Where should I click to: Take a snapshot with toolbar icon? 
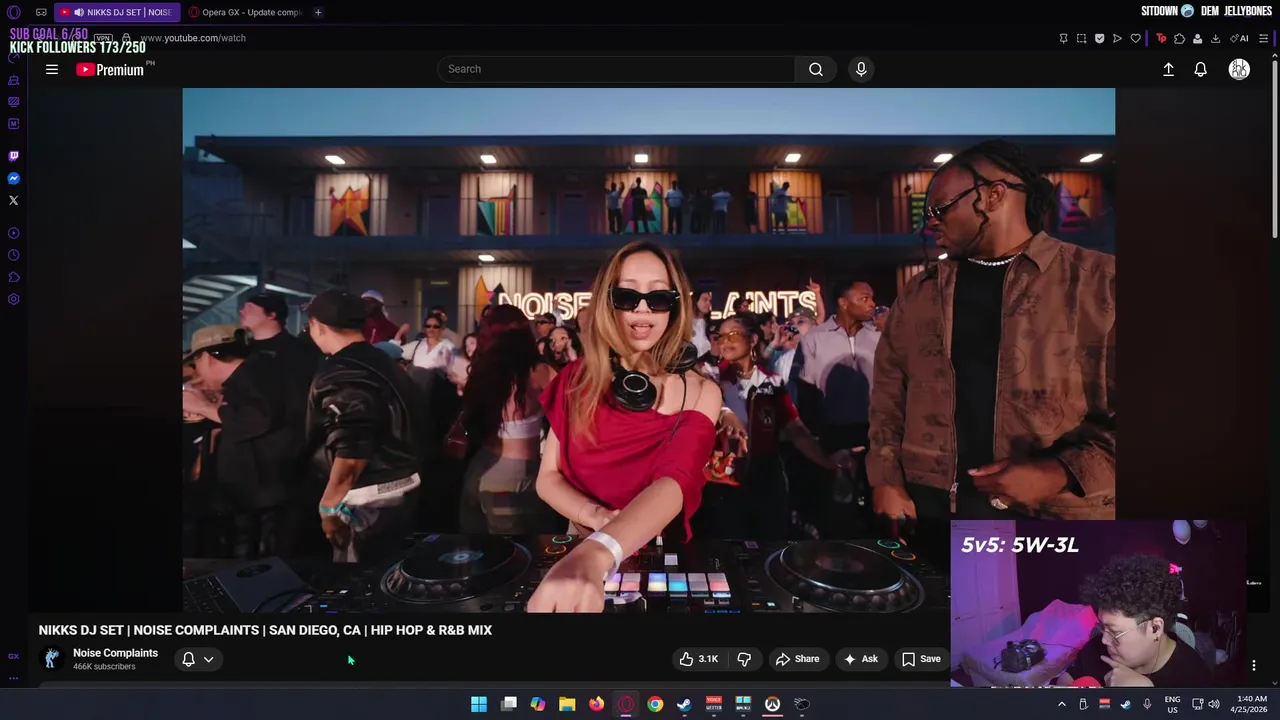click(x=1081, y=38)
